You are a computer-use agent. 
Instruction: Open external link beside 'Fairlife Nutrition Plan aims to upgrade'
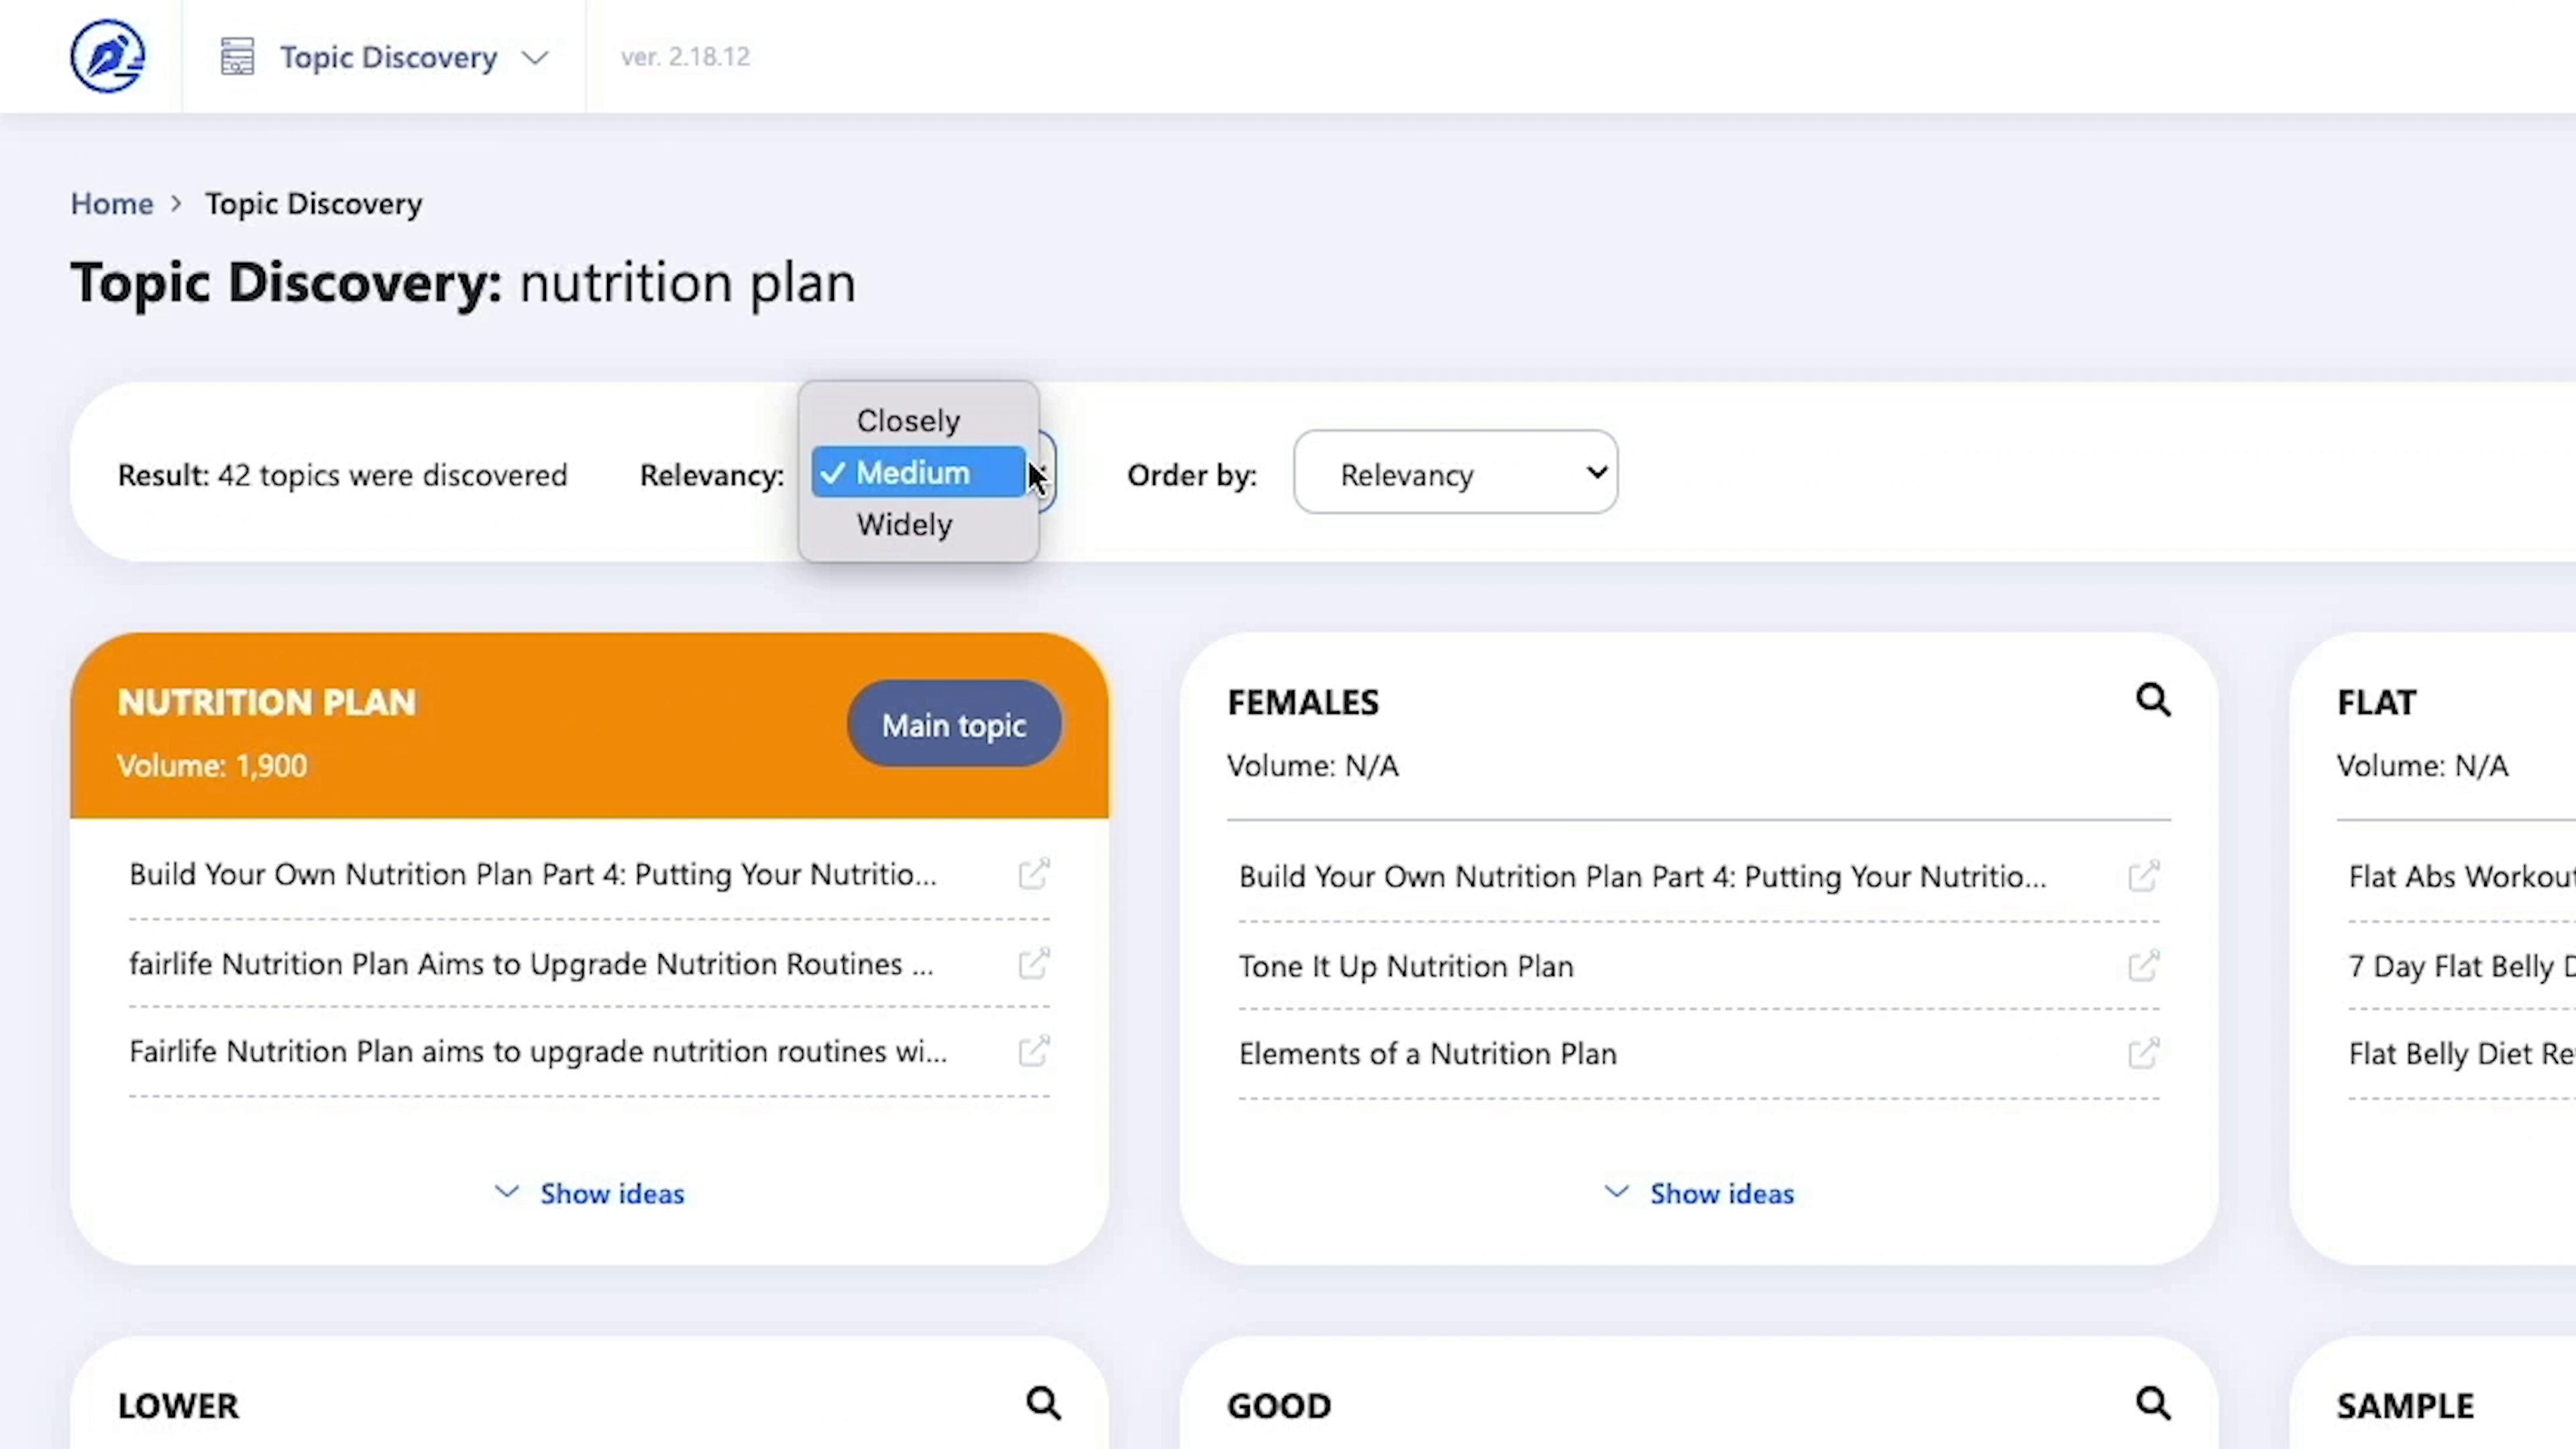(x=1033, y=1051)
